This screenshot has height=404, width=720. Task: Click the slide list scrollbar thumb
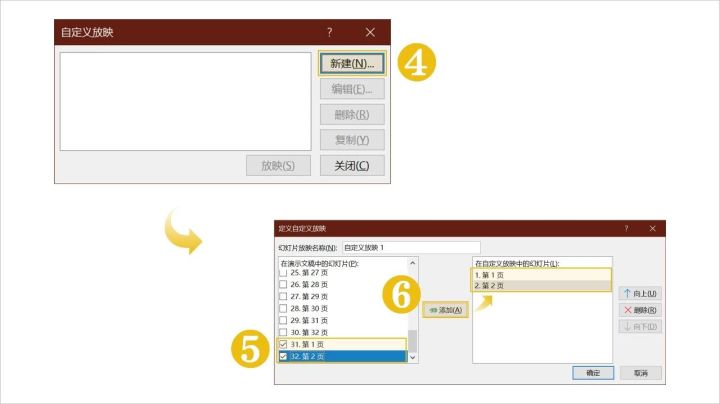(x=412, y=341)
